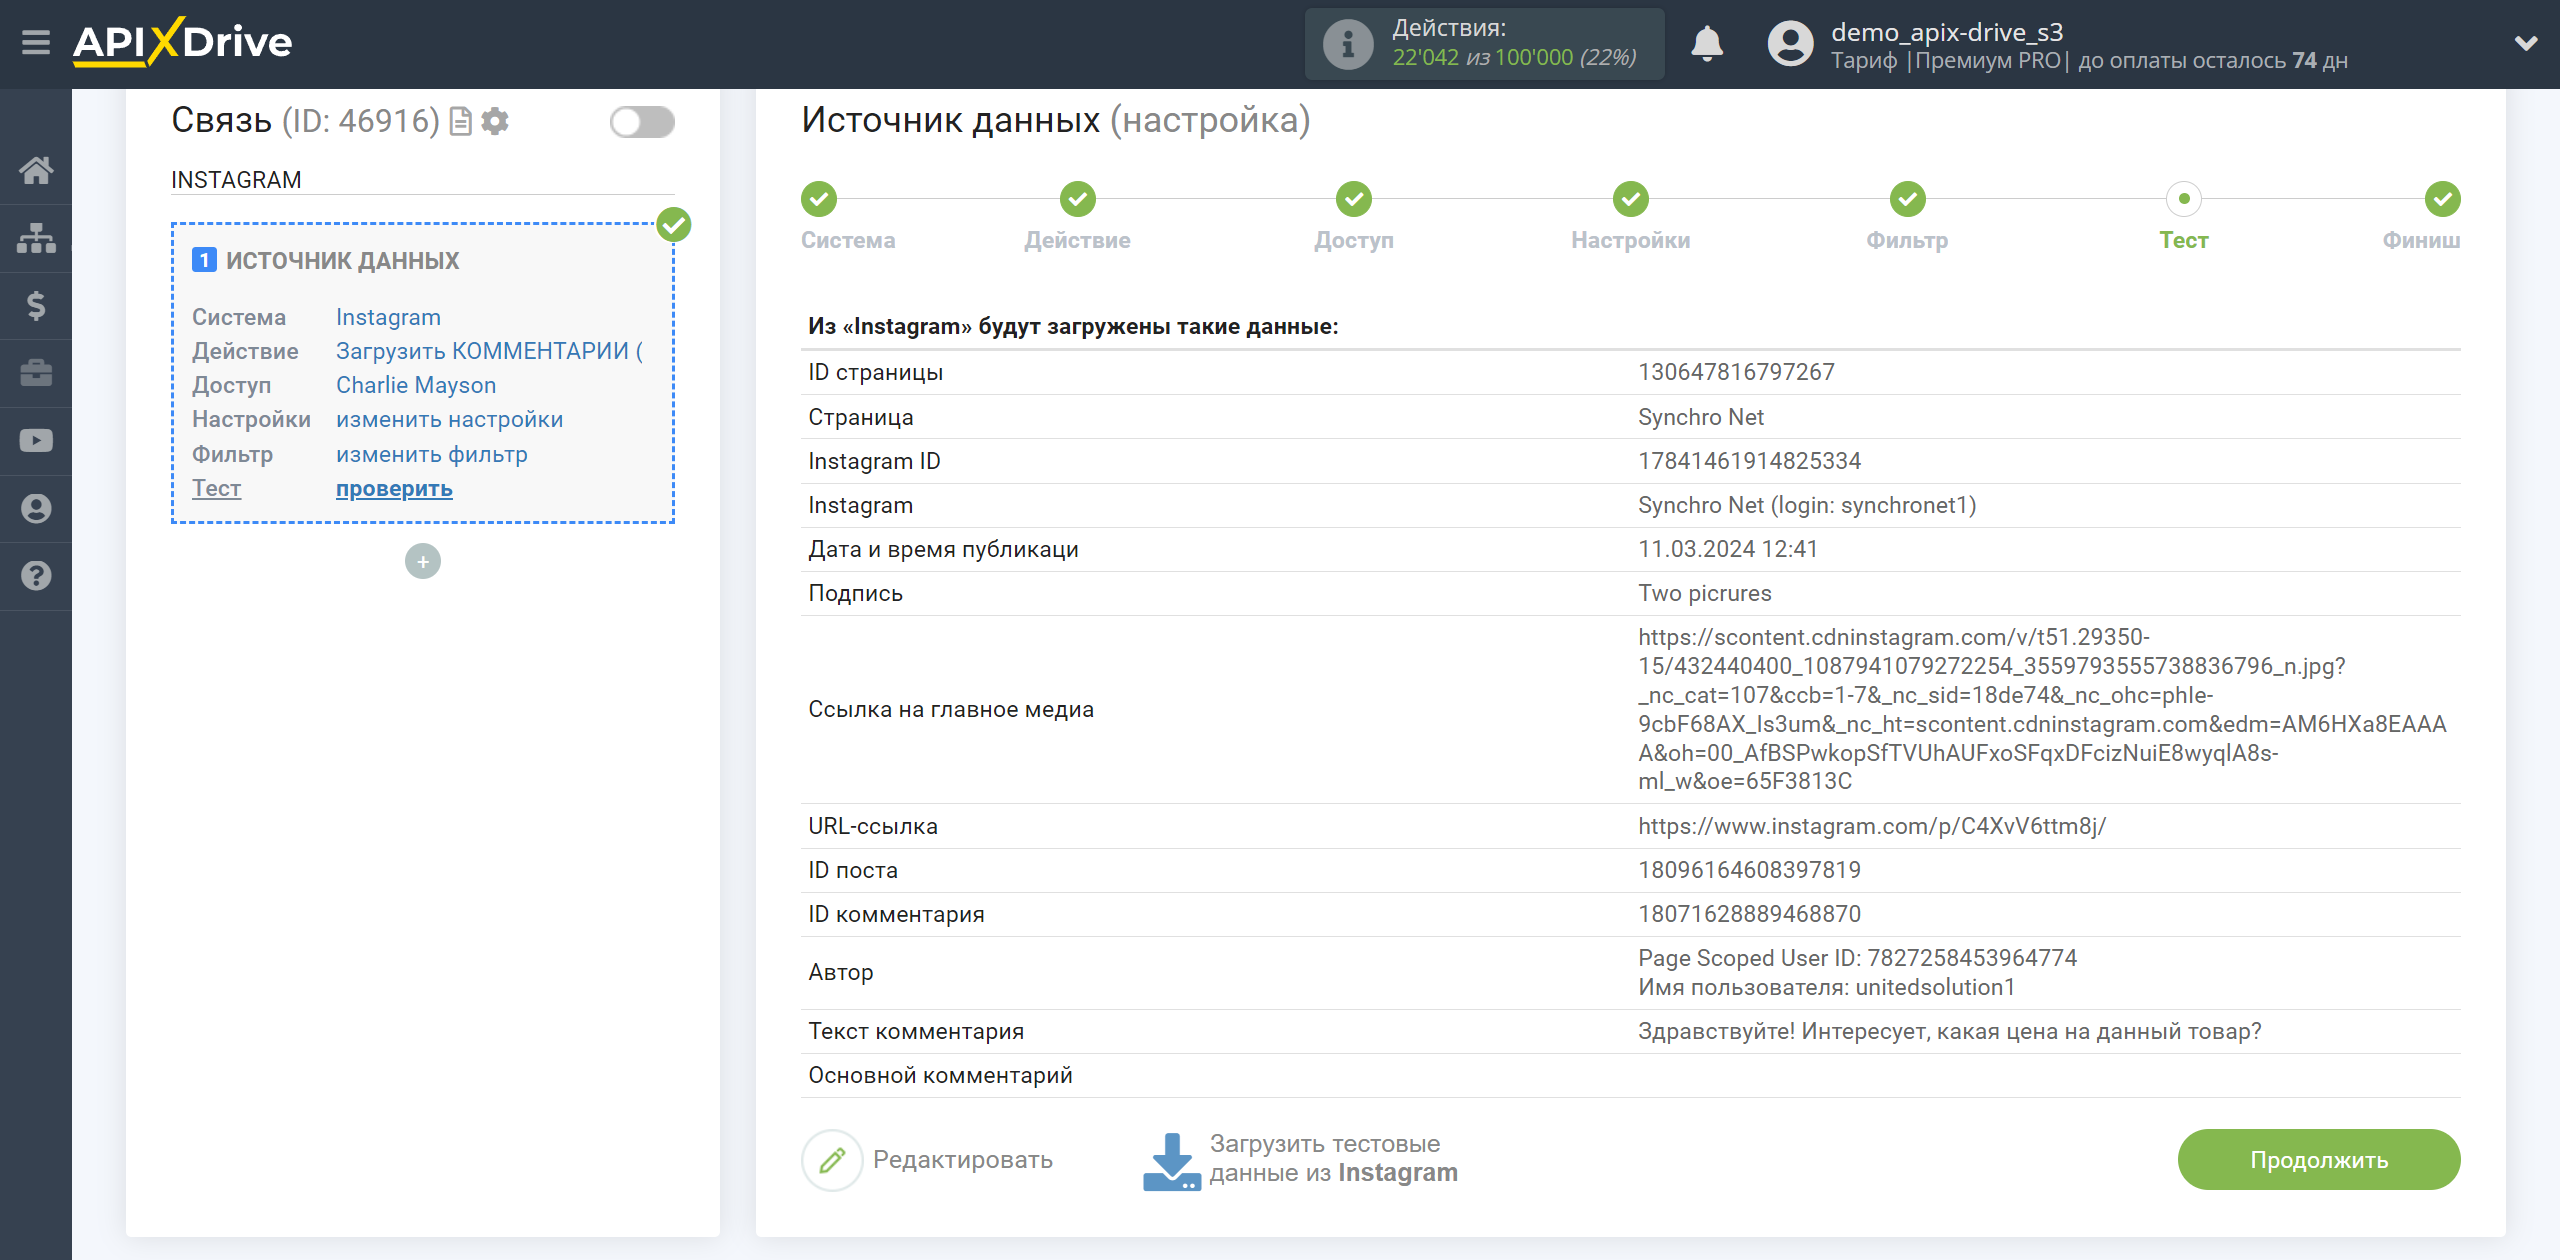The image size is (2560, 1260).
Task: Click the instagram.com/p/C4XvV6ttm8j URL value
Action: click(x=1871, y=826)
